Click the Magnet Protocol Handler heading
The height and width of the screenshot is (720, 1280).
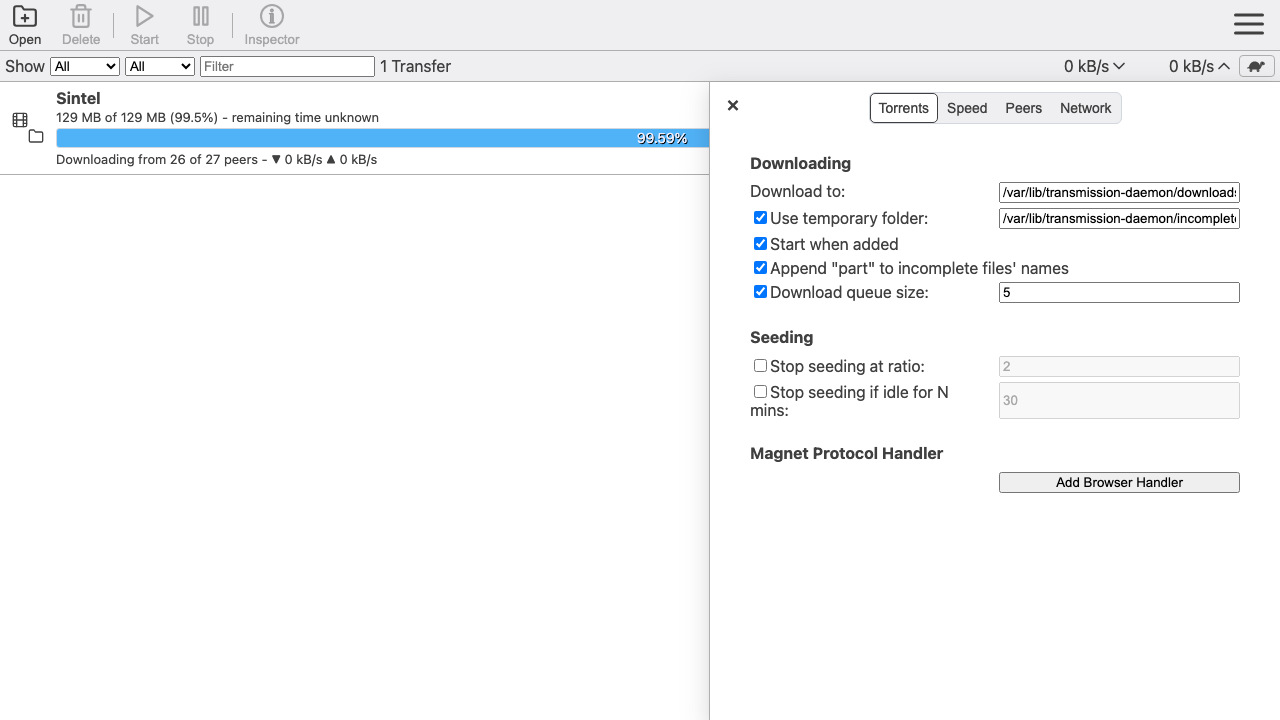coord(846,453)
